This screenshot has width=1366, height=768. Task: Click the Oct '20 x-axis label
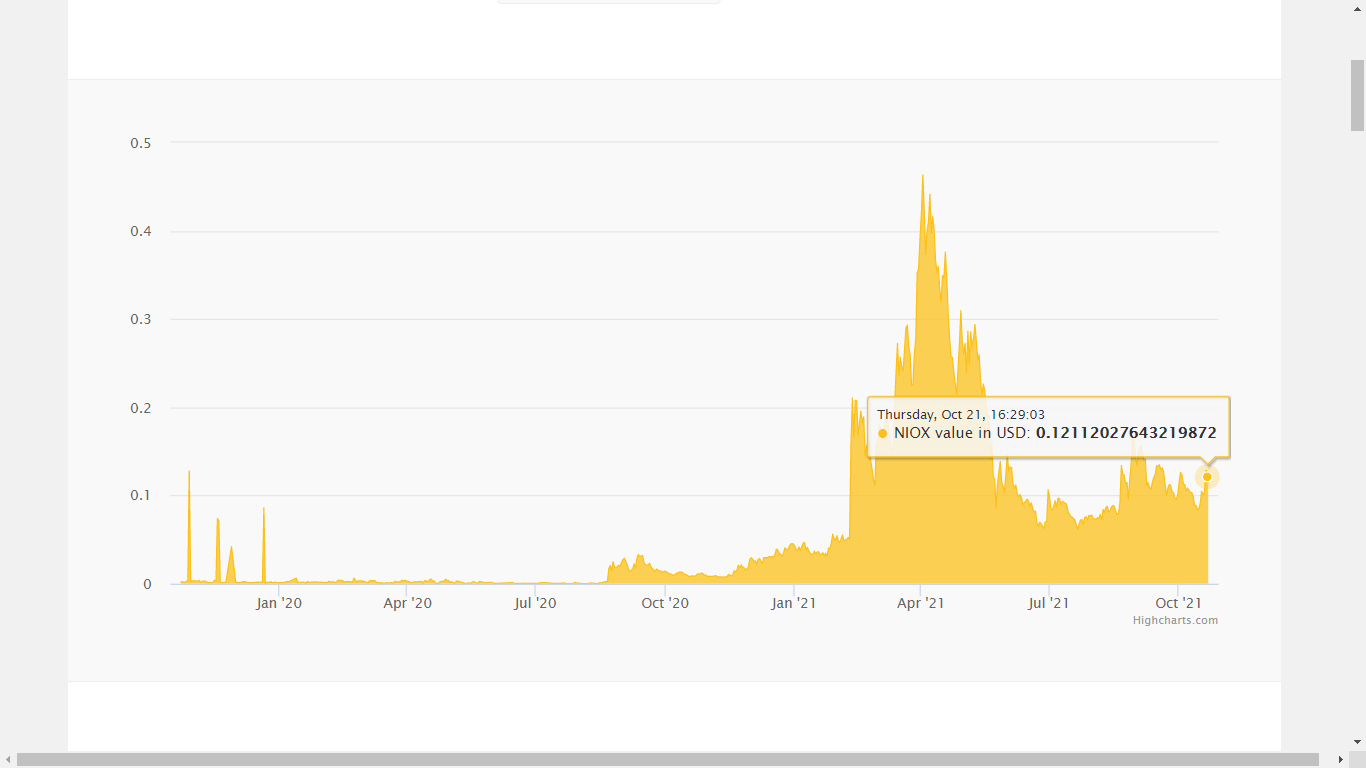tap(665, 603)
